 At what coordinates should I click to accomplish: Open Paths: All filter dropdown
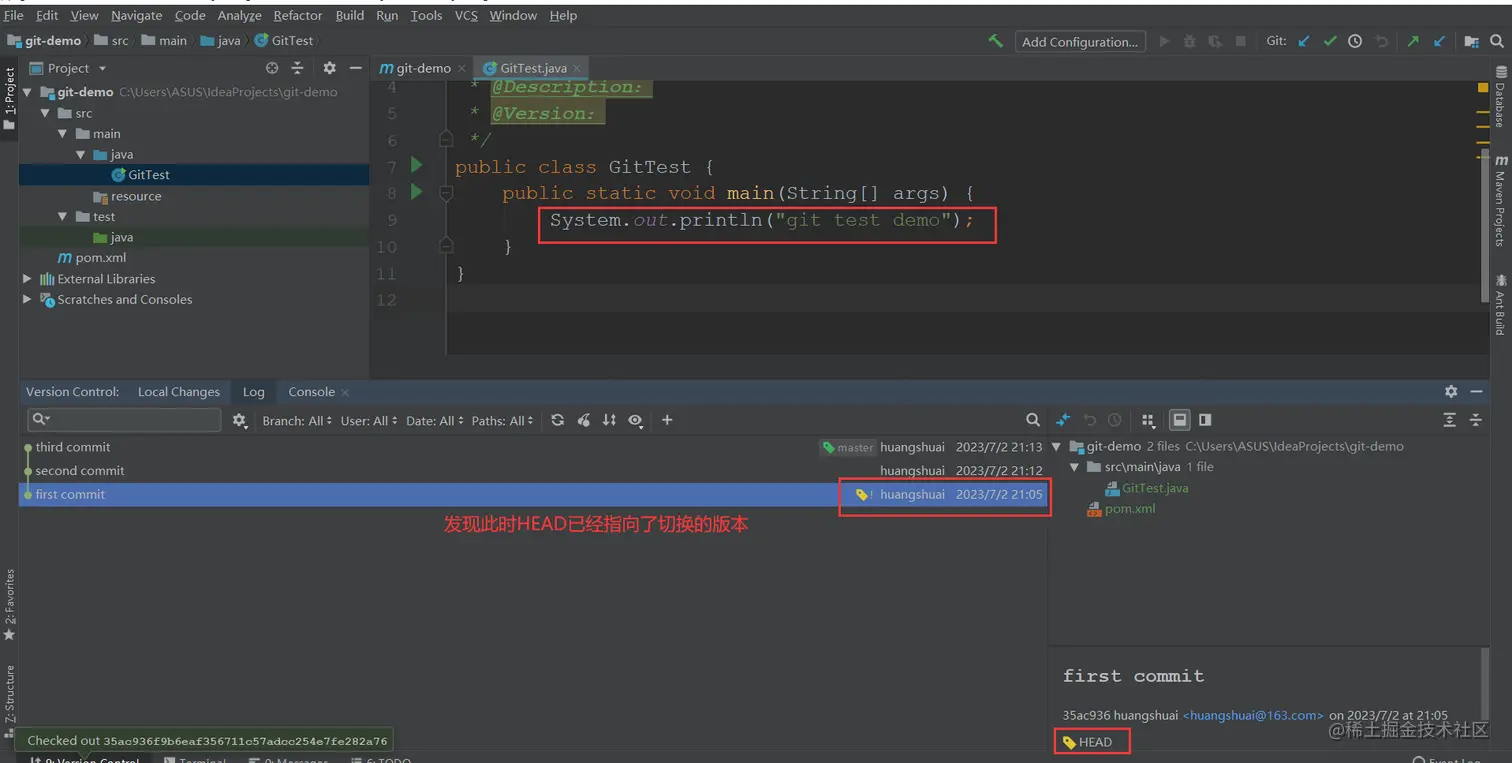click(503, 421)
